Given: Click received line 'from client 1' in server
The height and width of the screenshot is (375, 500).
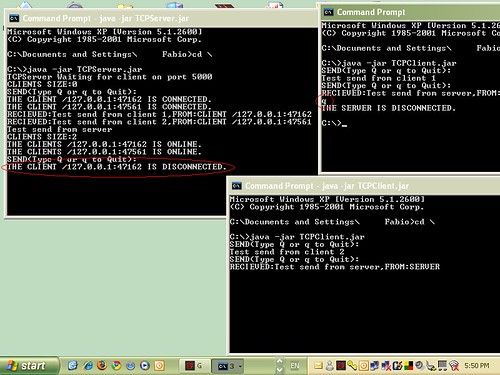Looking at the screenshot, I should click(x=159, y=114).
